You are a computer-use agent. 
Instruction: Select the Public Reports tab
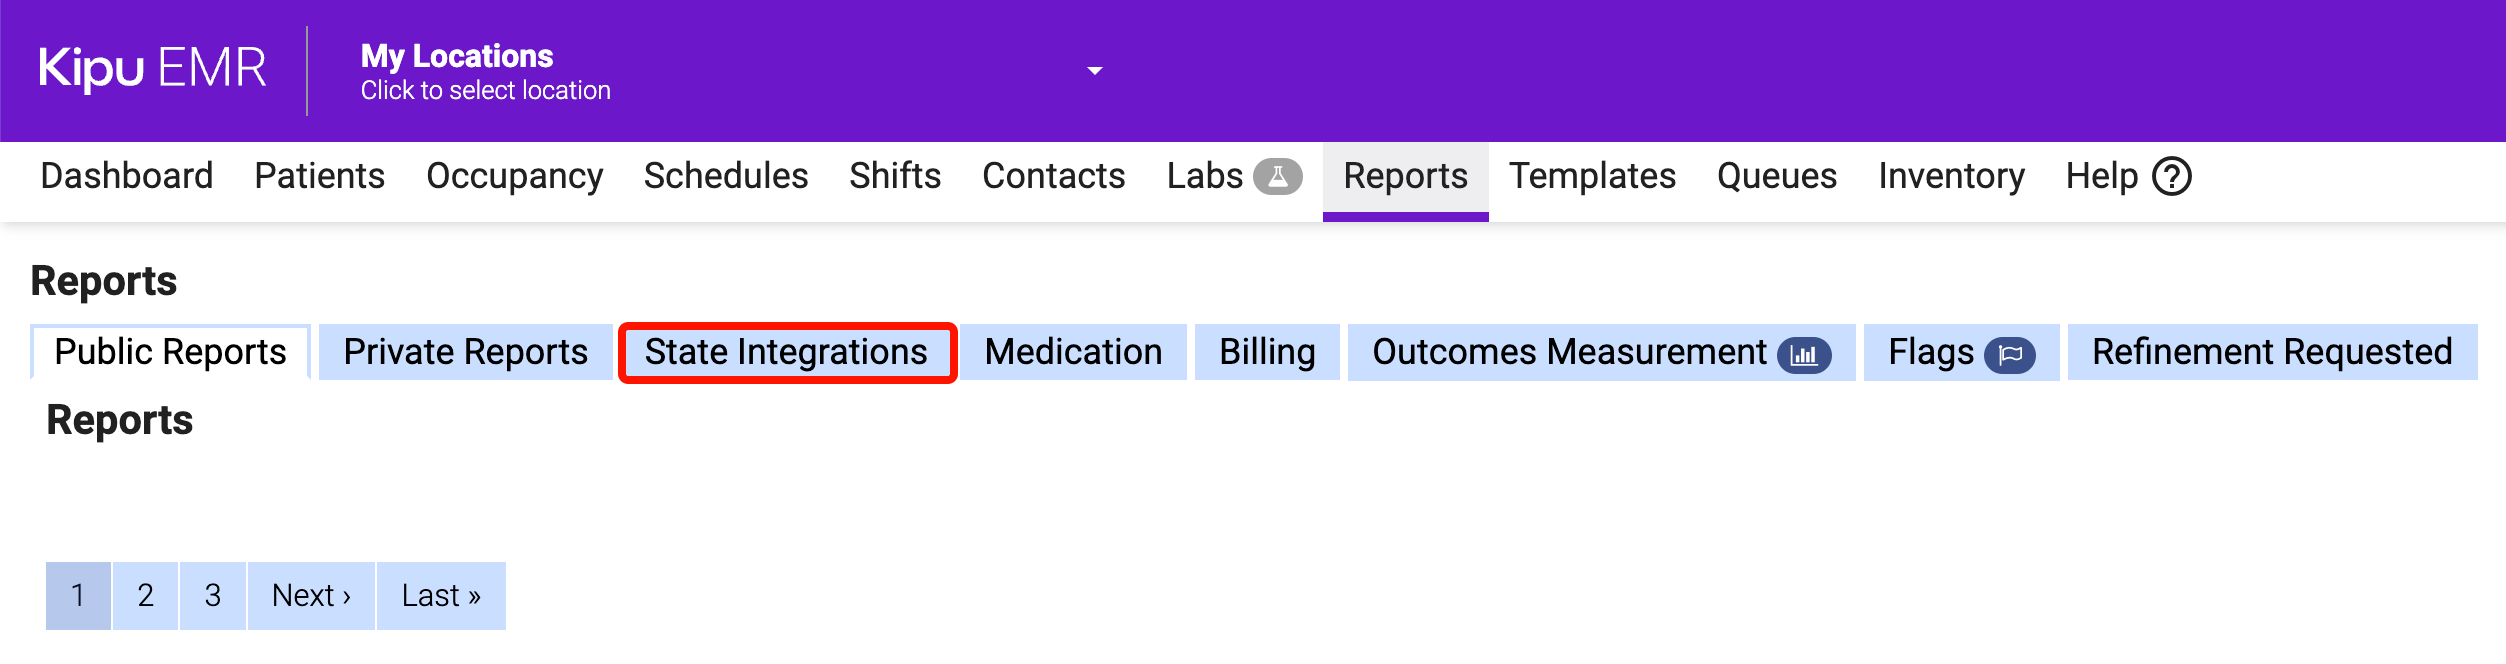click(170, 352)
